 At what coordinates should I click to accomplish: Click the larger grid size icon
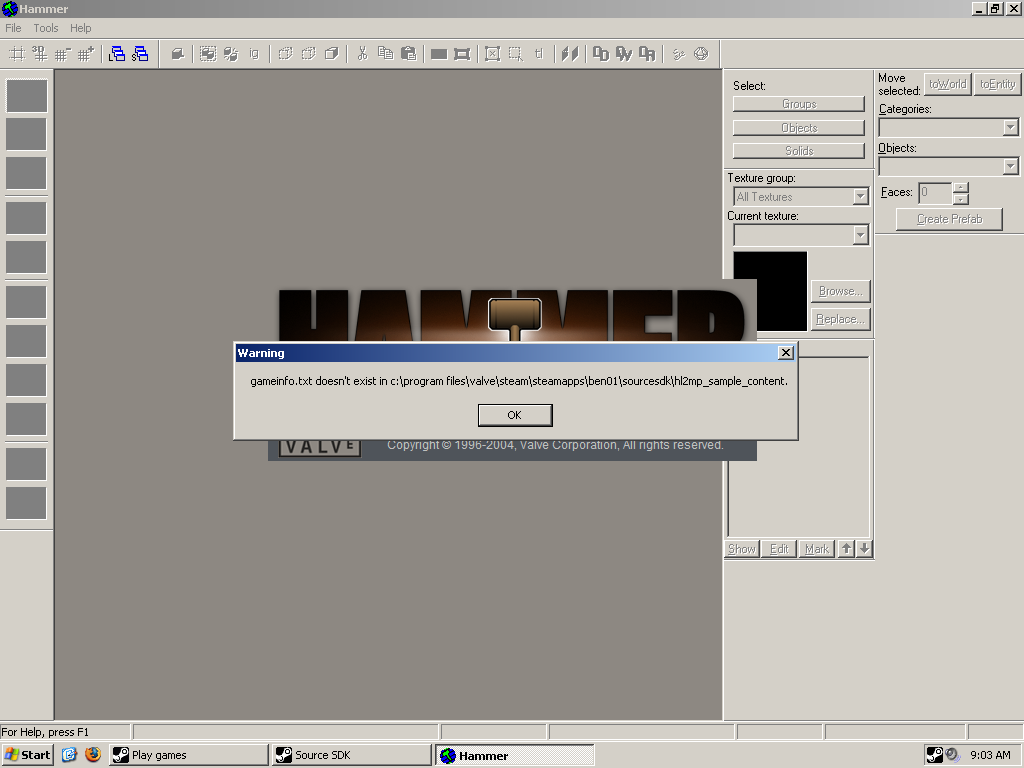tap(86, 54)
